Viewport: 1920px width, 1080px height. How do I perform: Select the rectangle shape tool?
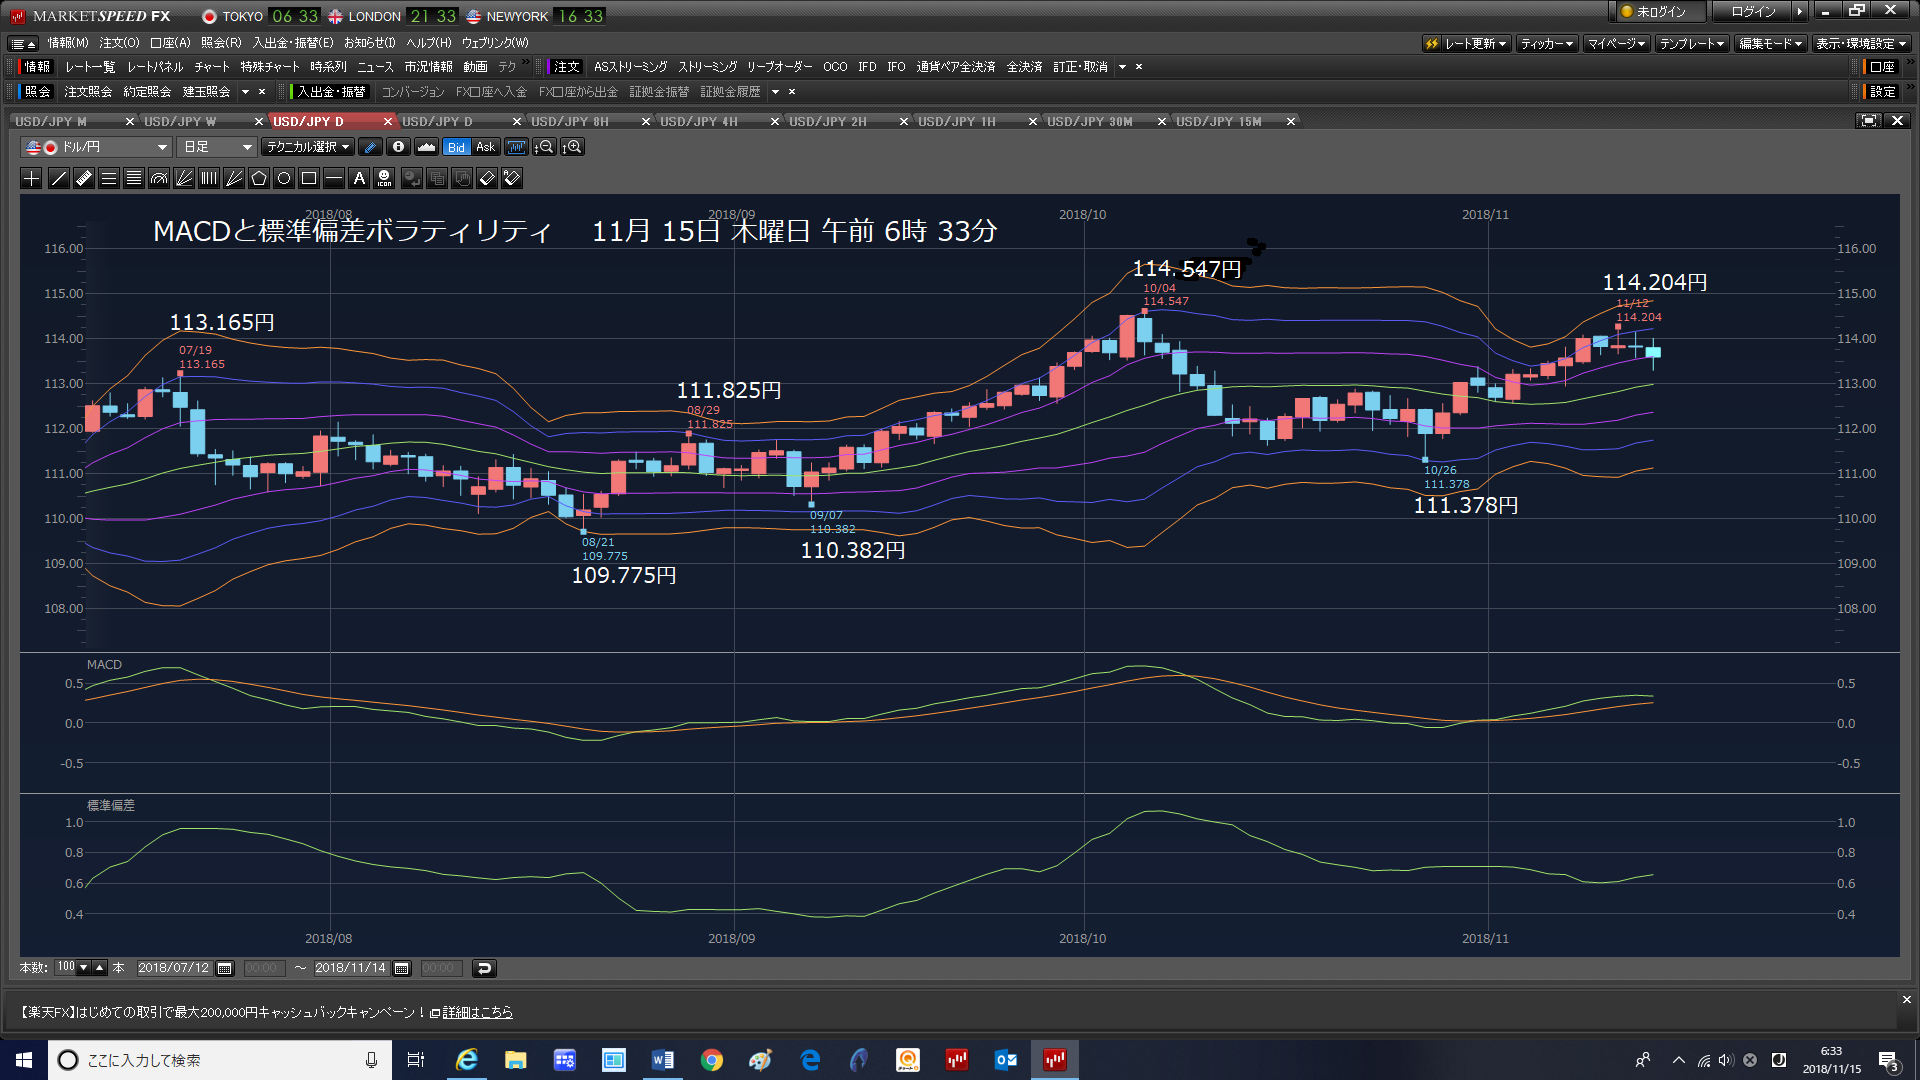(309, 178)
